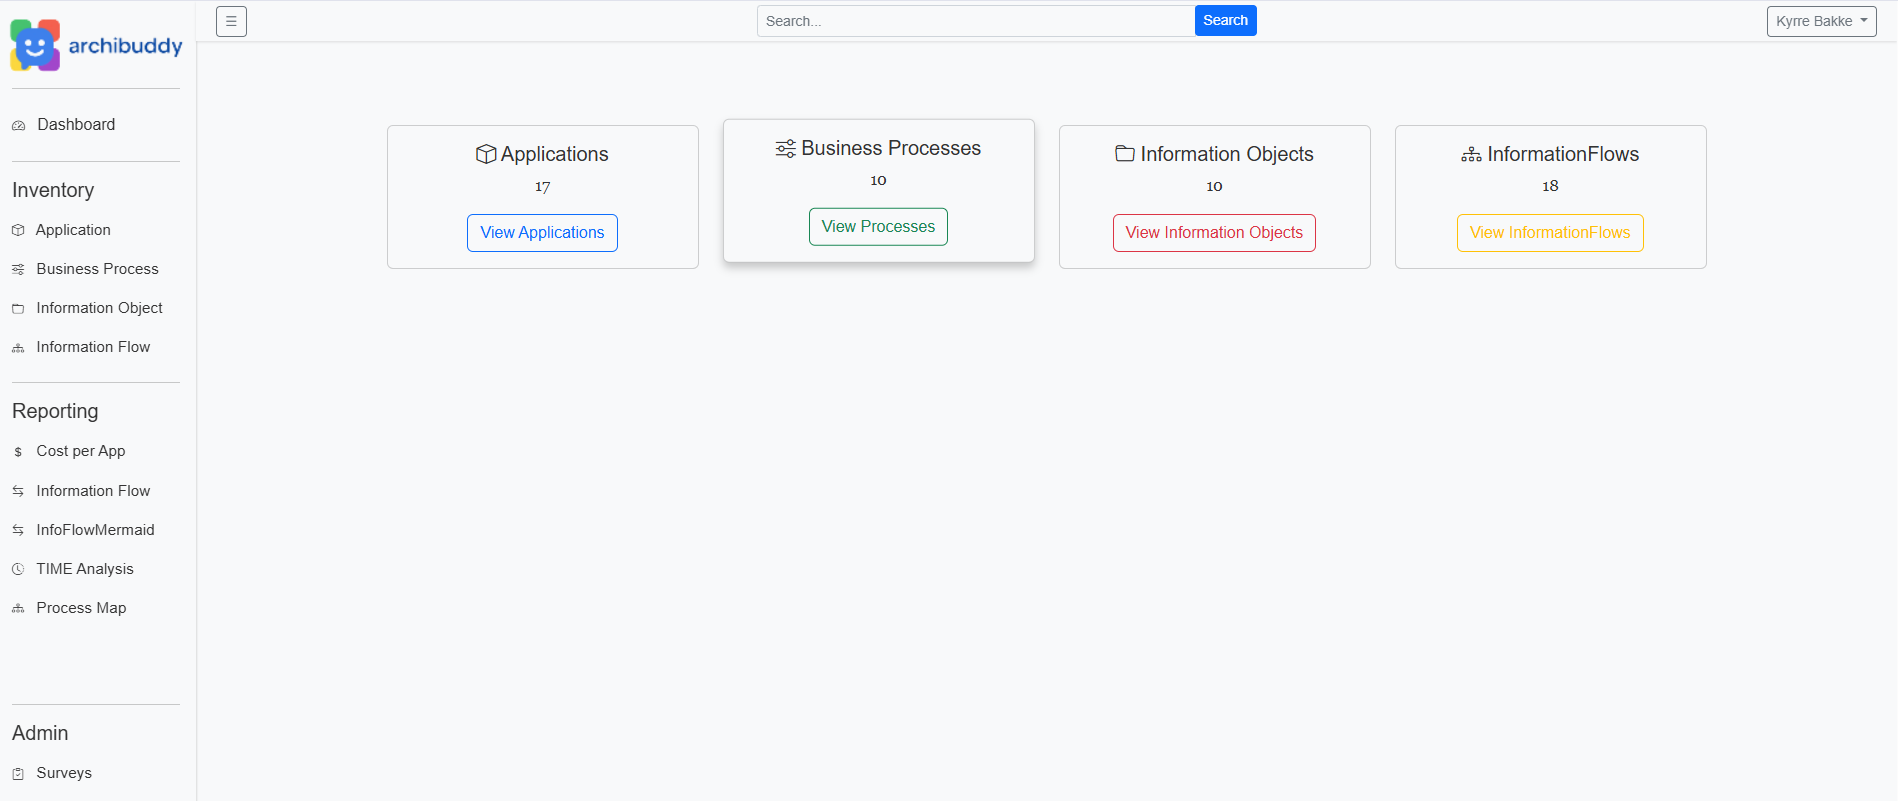Click the blue Search button
This screenshot has width=1898, height=801.
1225,21
